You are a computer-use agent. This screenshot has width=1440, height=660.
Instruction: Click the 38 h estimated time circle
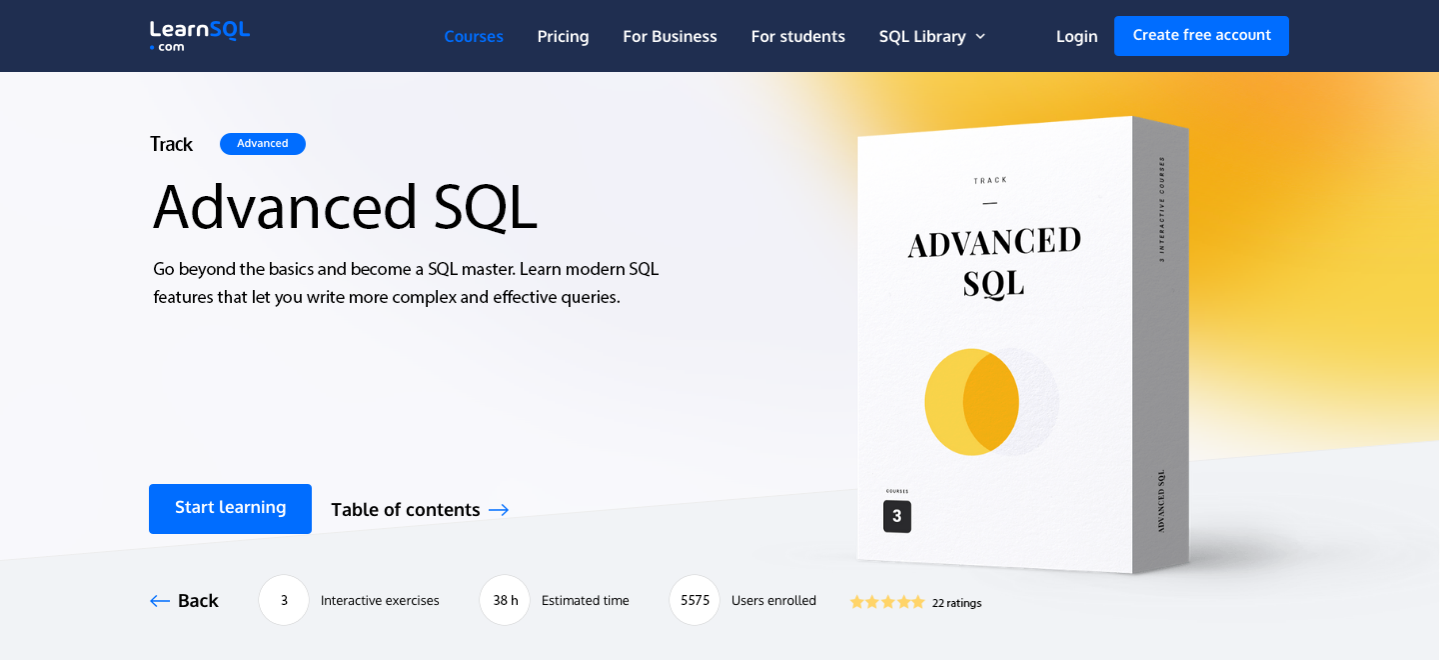(x=505, y=600)
